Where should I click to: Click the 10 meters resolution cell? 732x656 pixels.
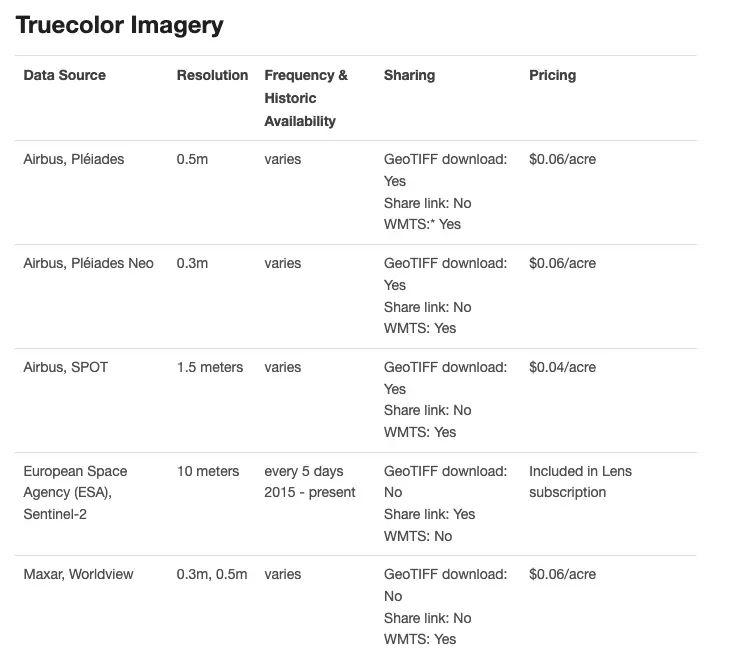point(208,471)
